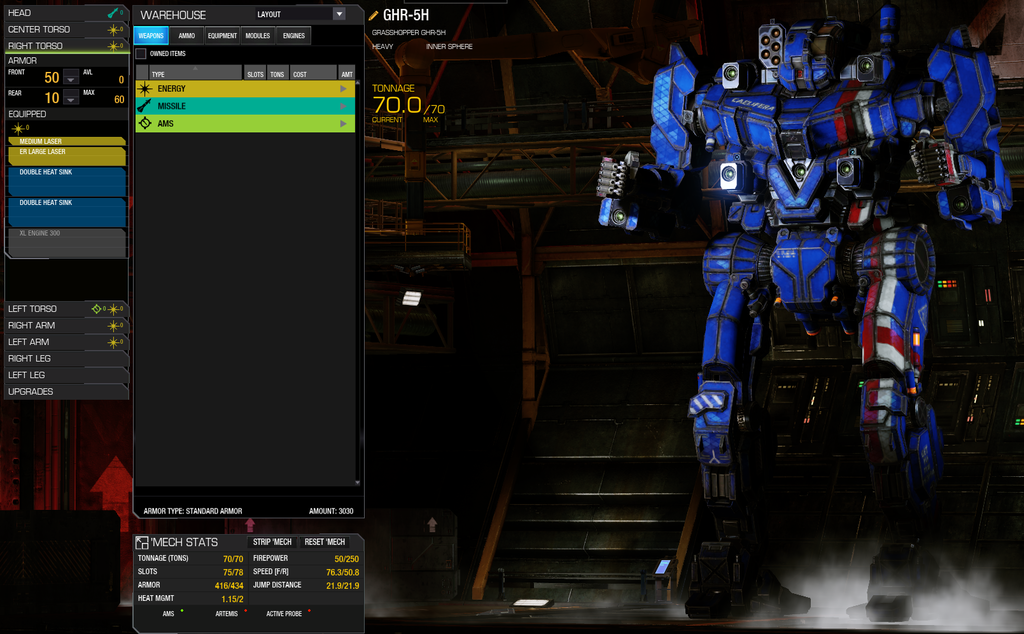Expand the Left Leg component section
The image size is (1024, 634).
[65, 375]
